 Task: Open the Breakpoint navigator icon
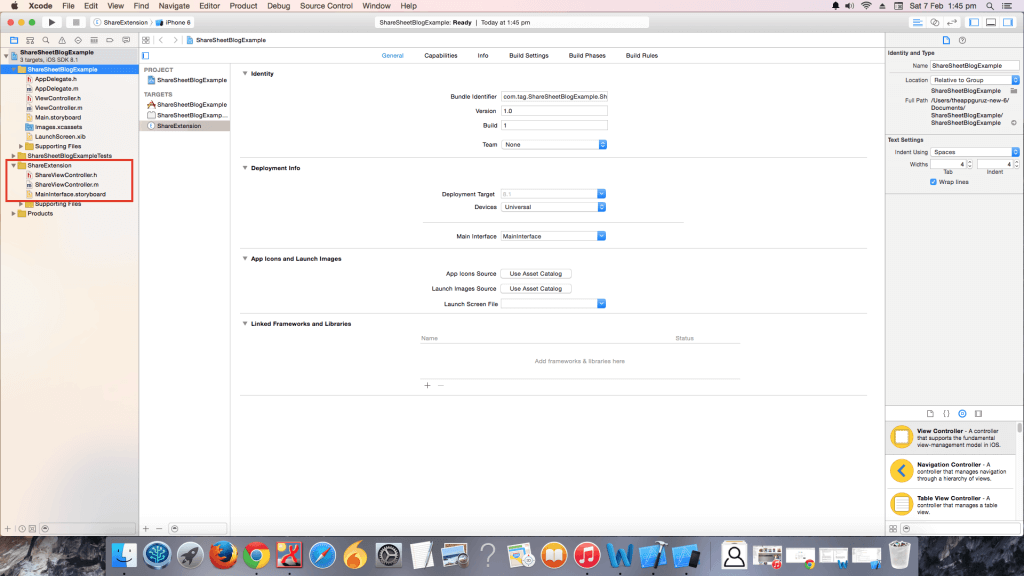click(110, 40)
